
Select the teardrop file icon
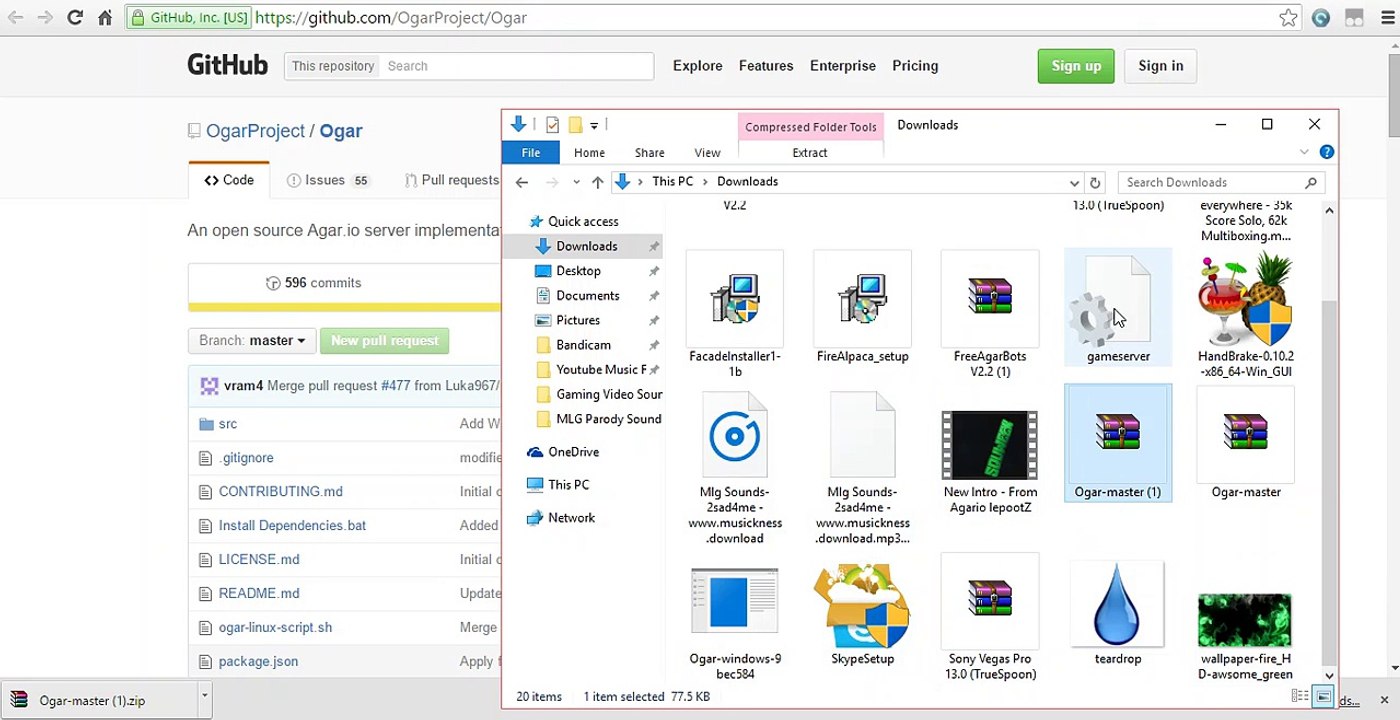[1118, 604]
